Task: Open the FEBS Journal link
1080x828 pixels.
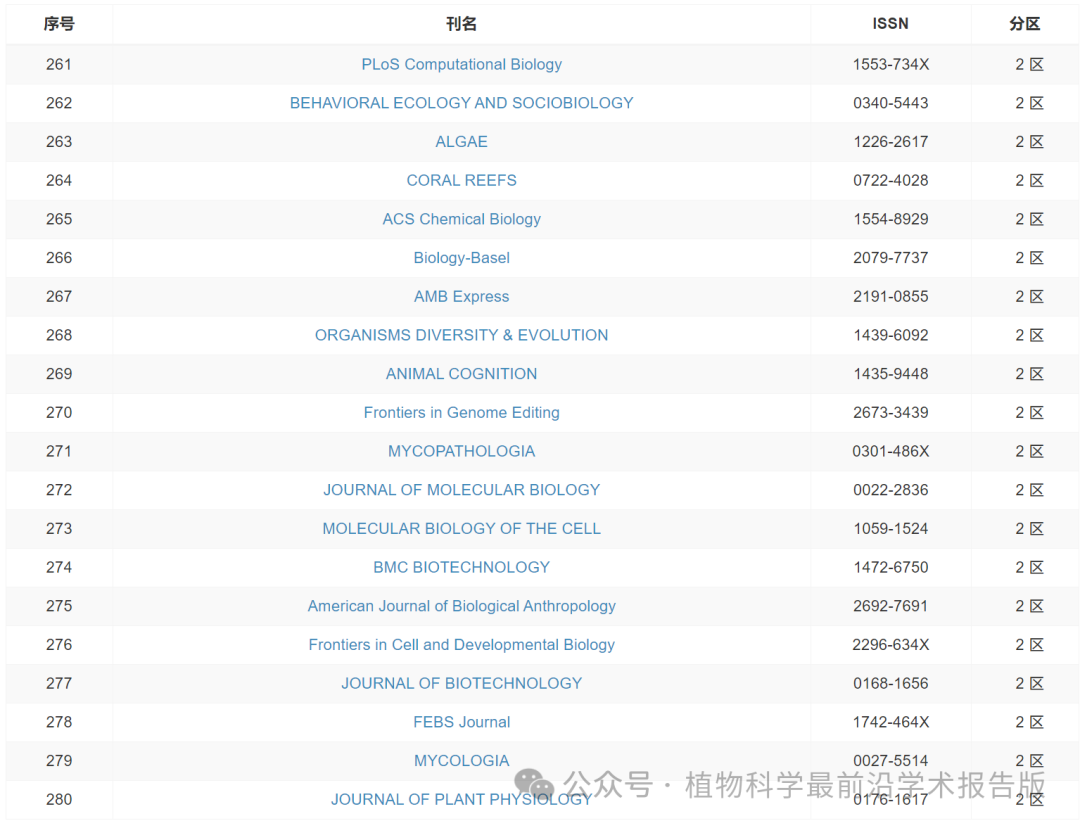Action: pos(461,722)
